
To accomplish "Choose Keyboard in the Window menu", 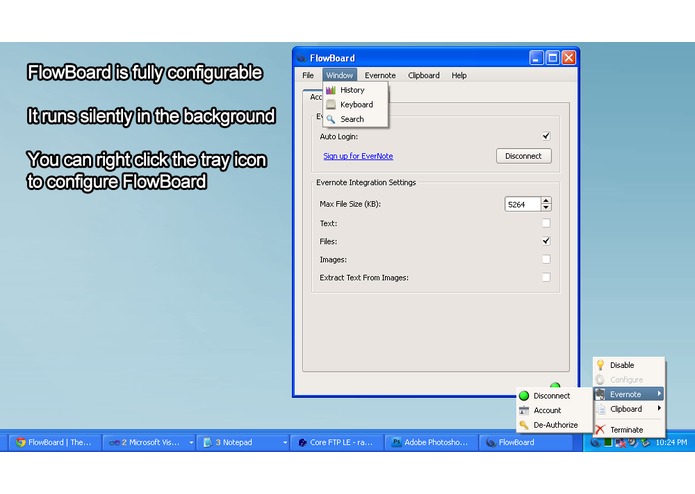I will [x=355, y=105].
